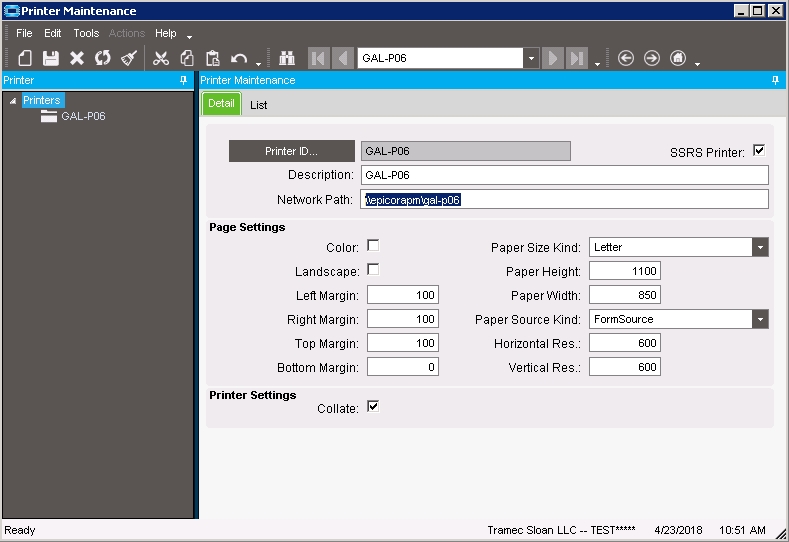Click the Paste clipboard icon
This screenshot has height=542, width=789.
click(213, 58)
